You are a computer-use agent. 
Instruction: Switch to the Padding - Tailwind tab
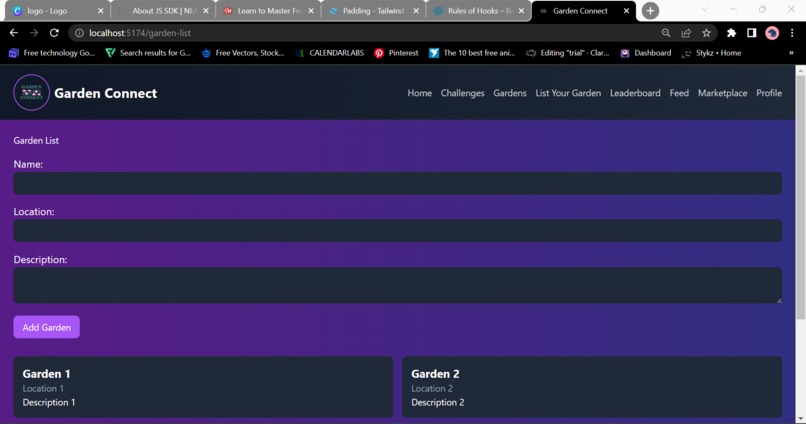[x=374, y=11]
